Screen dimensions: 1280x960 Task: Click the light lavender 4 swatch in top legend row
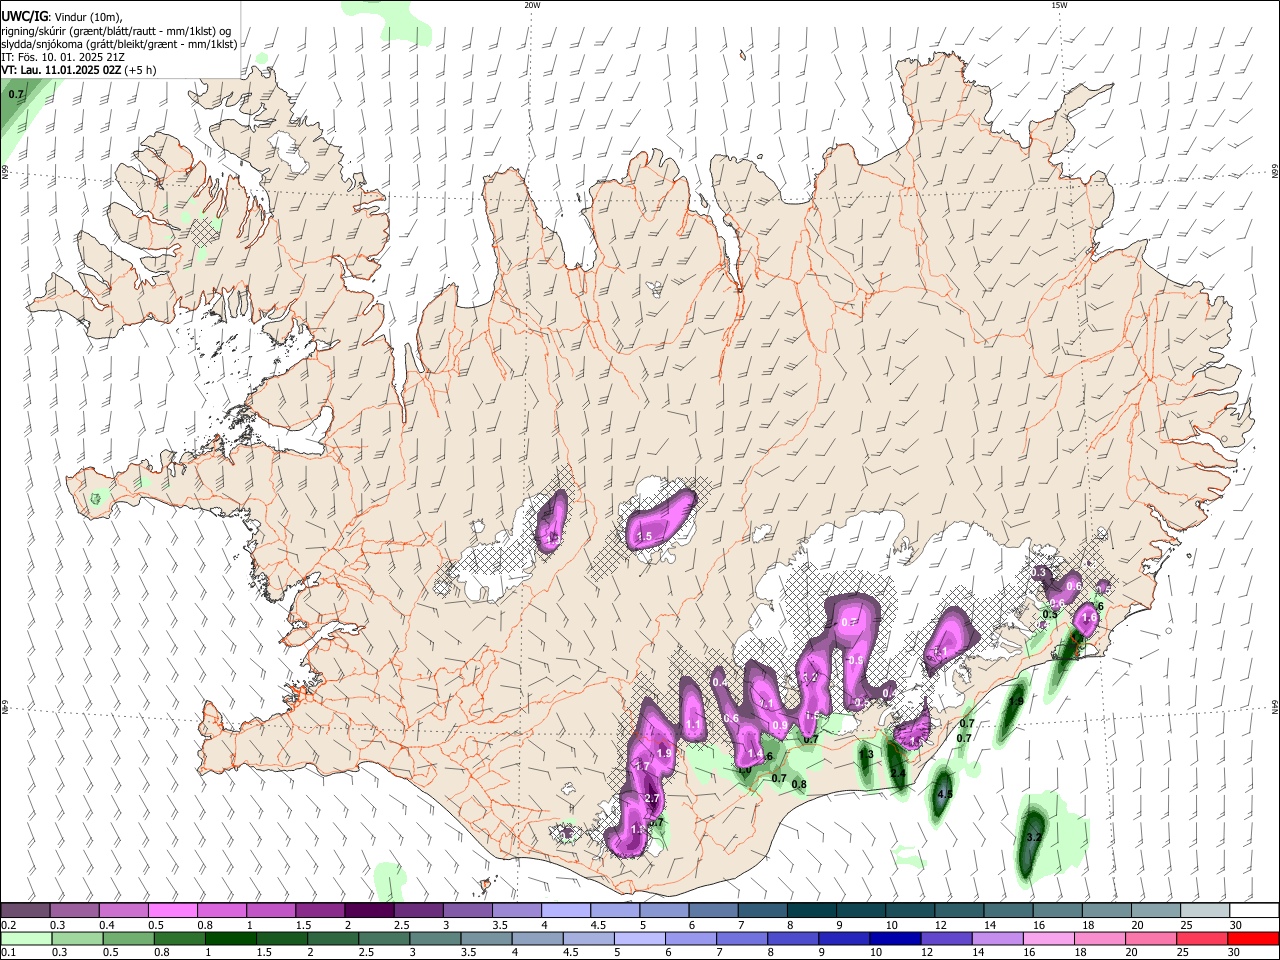(565, 911)
